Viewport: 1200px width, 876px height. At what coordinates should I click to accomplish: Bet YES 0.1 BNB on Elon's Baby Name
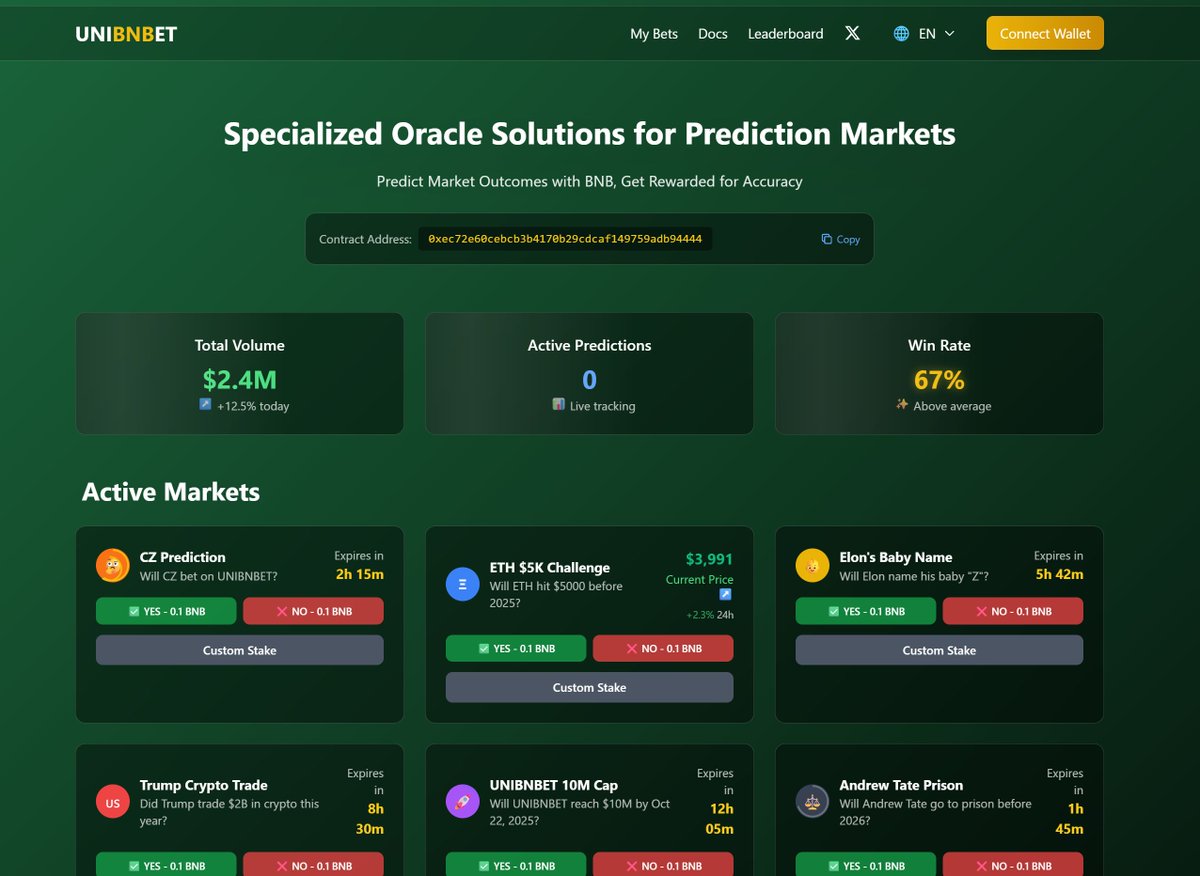click(866, 611)
